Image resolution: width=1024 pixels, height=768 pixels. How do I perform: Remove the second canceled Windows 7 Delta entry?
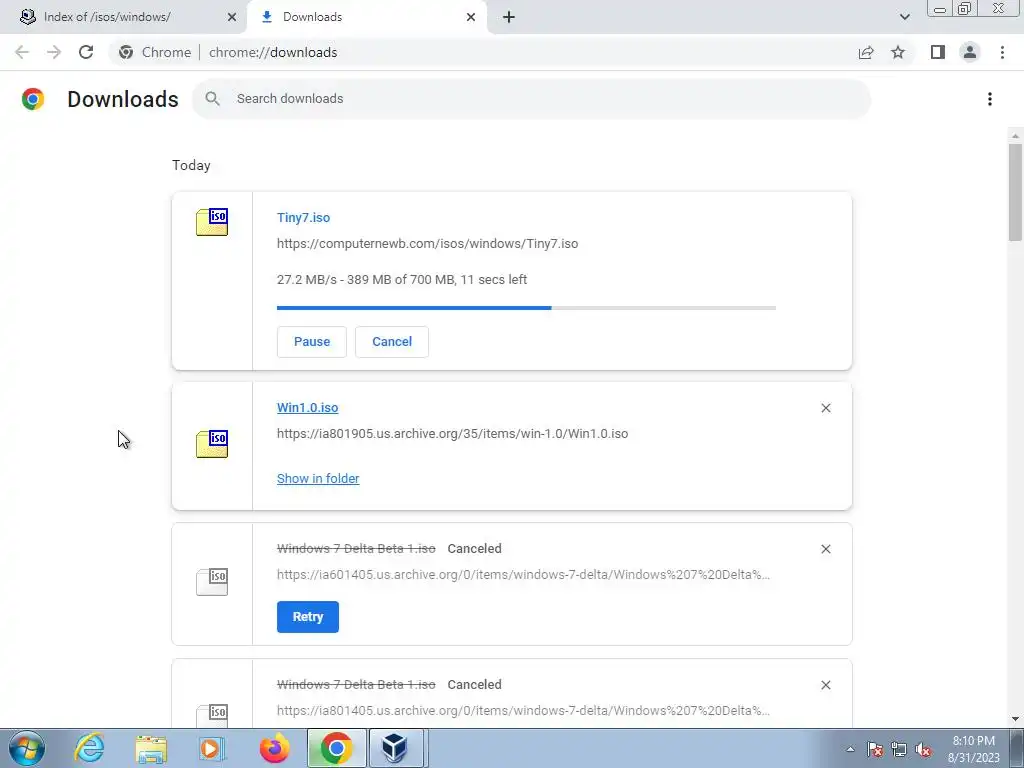825,685
